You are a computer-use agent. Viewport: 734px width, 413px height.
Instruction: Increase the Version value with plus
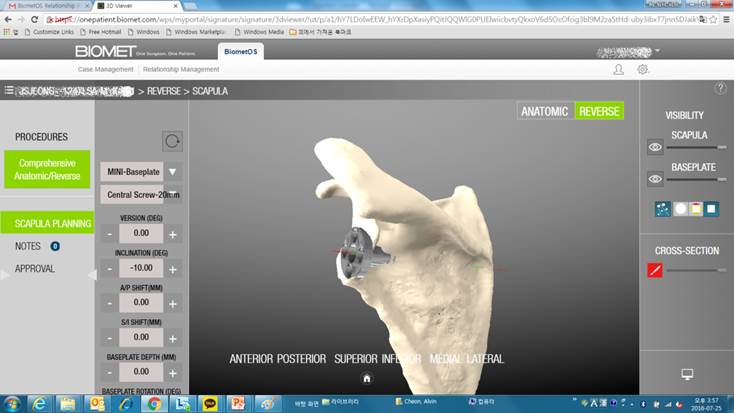pyautogui.click(x=173, y=234)
